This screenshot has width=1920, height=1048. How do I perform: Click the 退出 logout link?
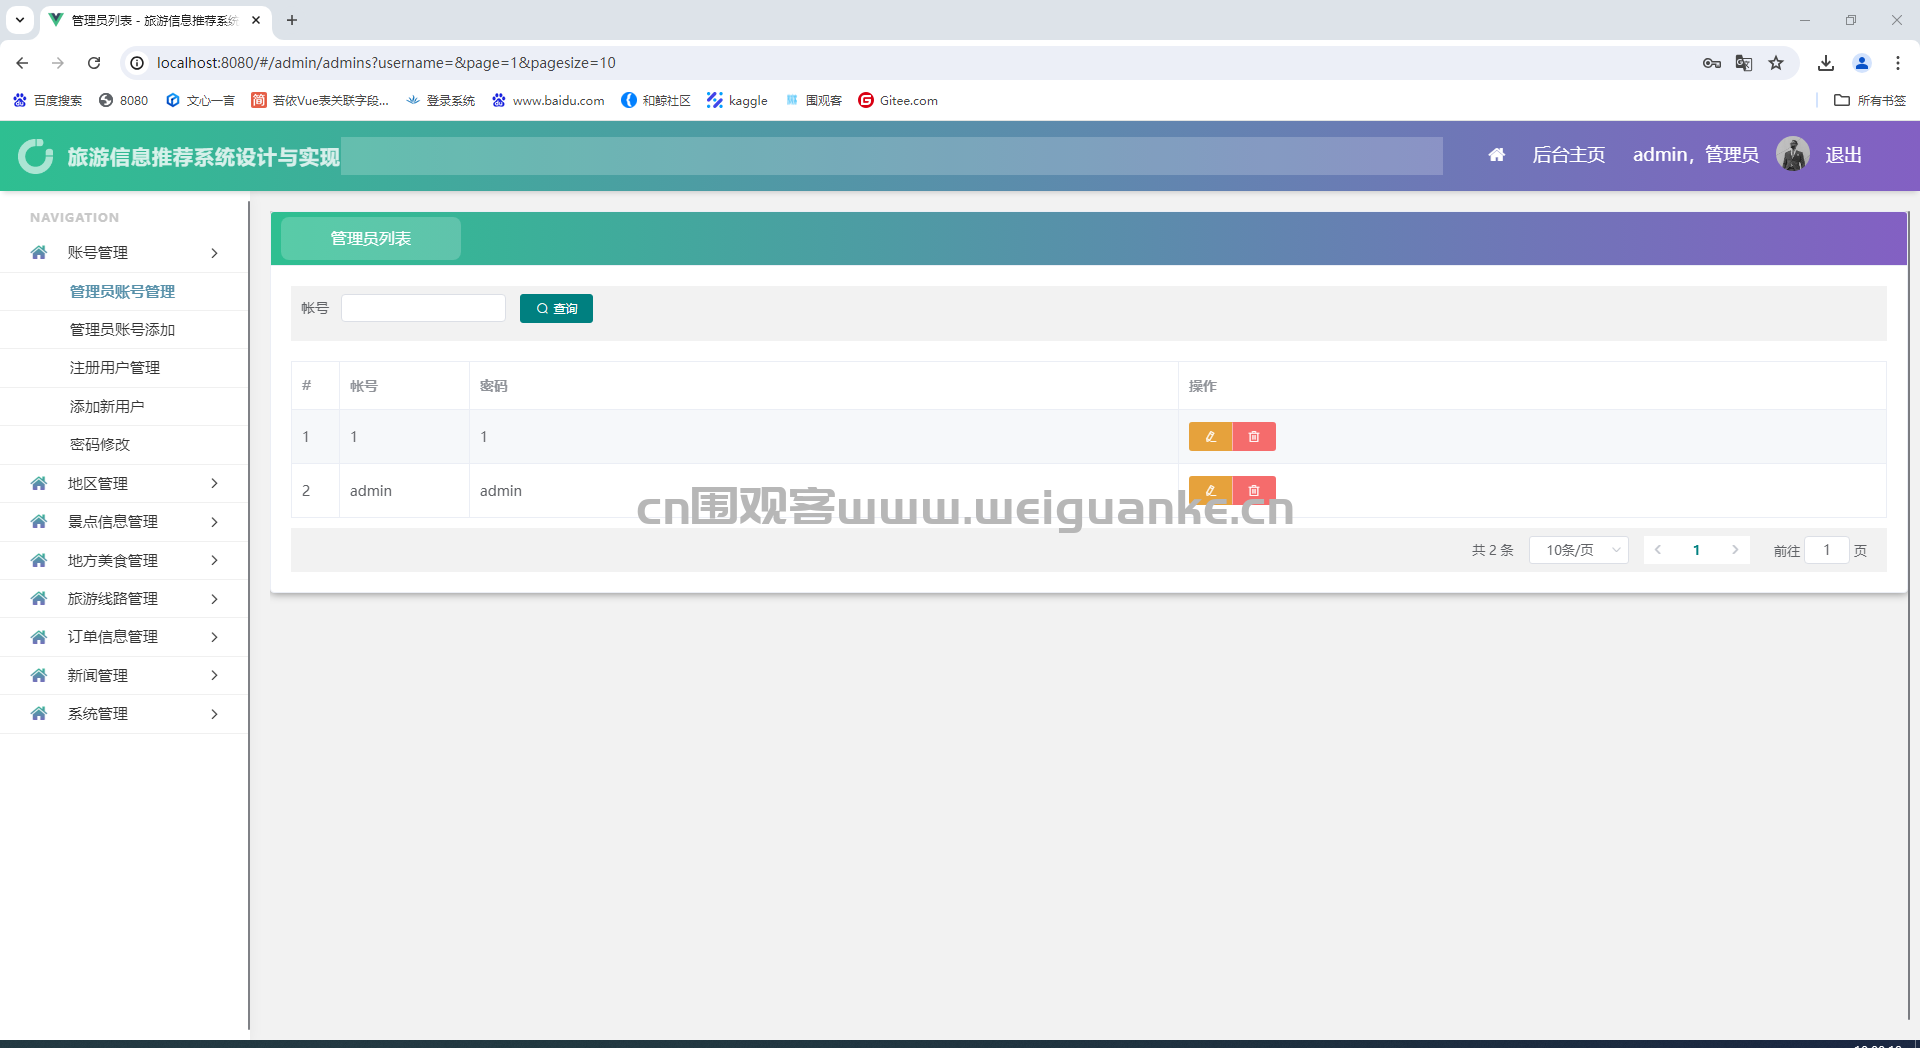click(1843, 155)
